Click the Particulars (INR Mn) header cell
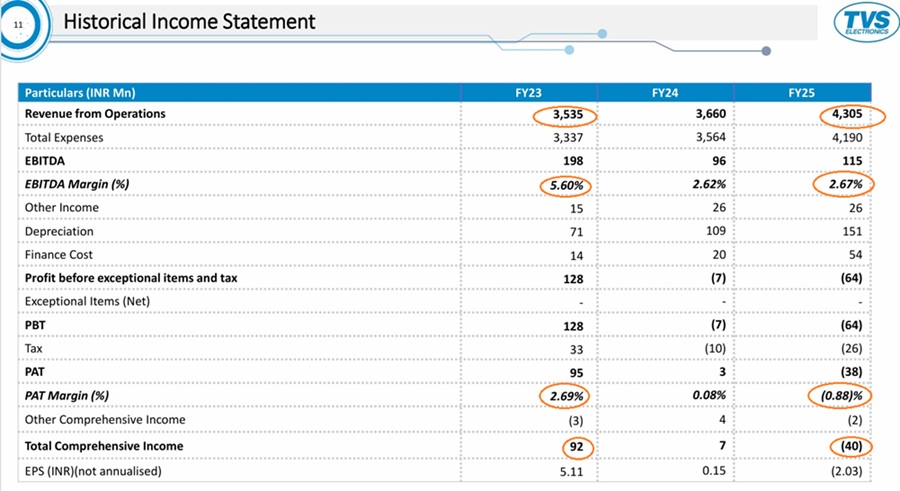Viewport: 900px width, 491px height. [x=80, y=92]
